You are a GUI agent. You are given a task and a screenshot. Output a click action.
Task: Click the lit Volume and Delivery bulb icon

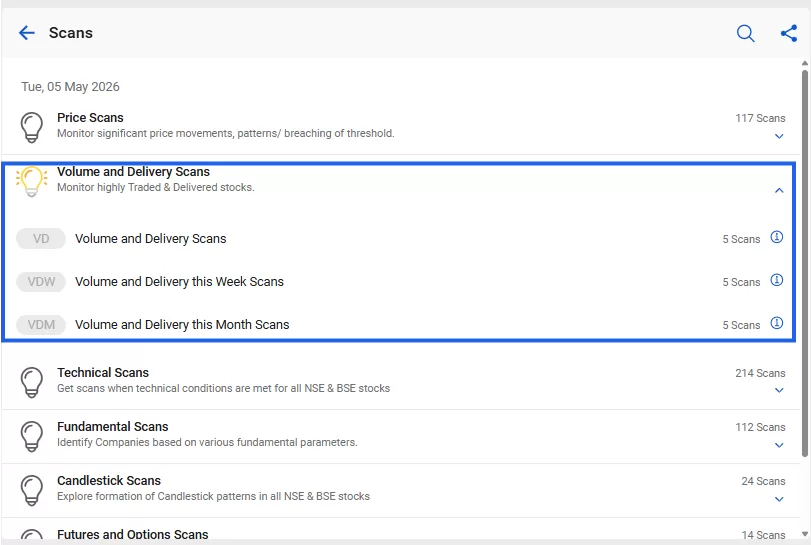(32, 181)
